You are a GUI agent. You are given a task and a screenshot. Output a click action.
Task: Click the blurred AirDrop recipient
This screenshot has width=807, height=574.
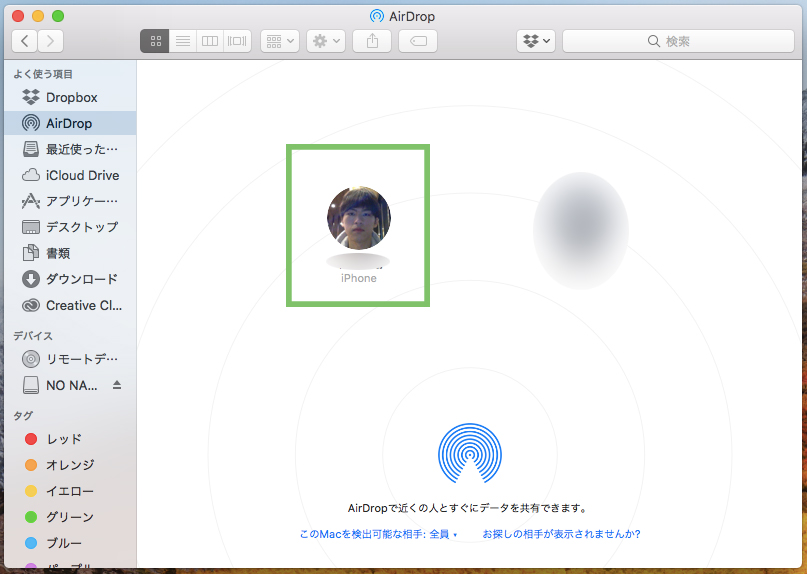point(581,231)
